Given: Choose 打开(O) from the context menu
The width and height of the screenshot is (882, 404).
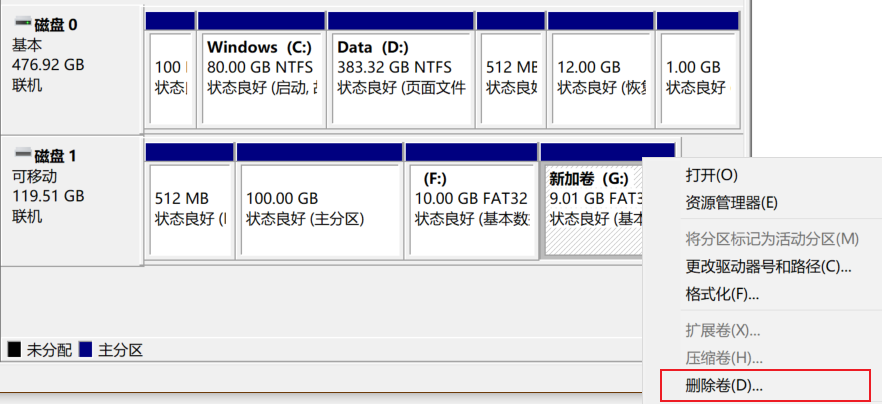Looking at the screenshot, I should pos(711,175).
